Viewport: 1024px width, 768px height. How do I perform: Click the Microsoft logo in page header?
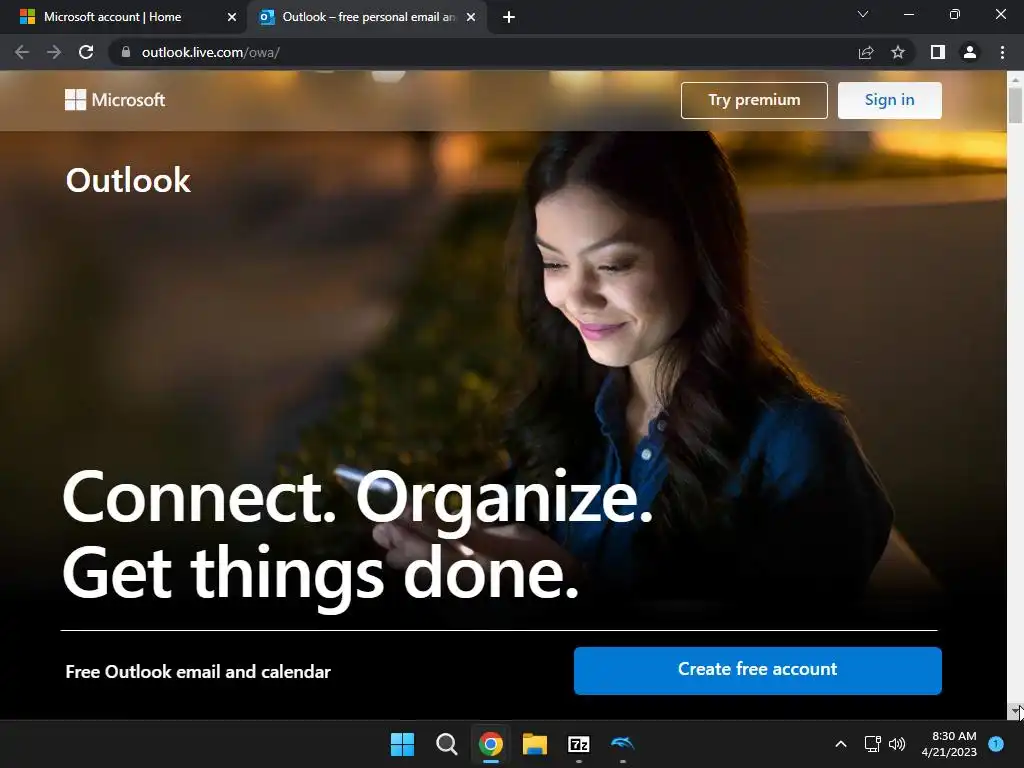(115, 100)
